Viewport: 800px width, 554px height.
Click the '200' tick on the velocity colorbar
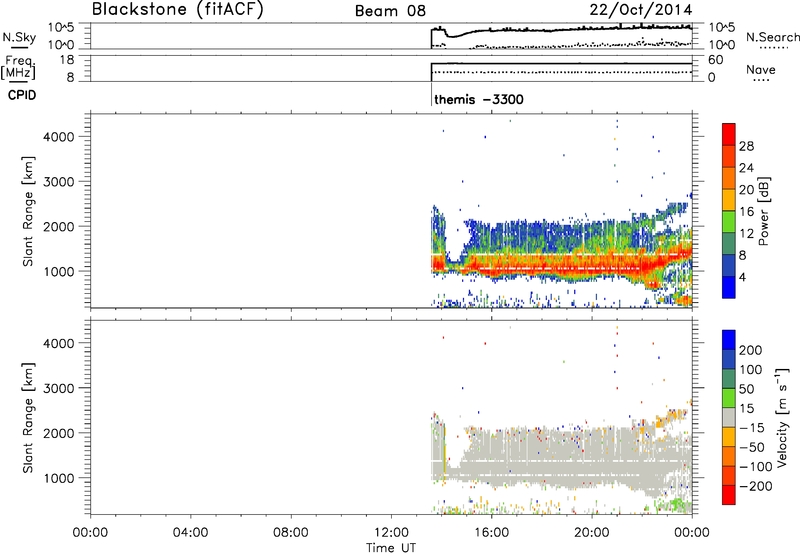[751, 350]
